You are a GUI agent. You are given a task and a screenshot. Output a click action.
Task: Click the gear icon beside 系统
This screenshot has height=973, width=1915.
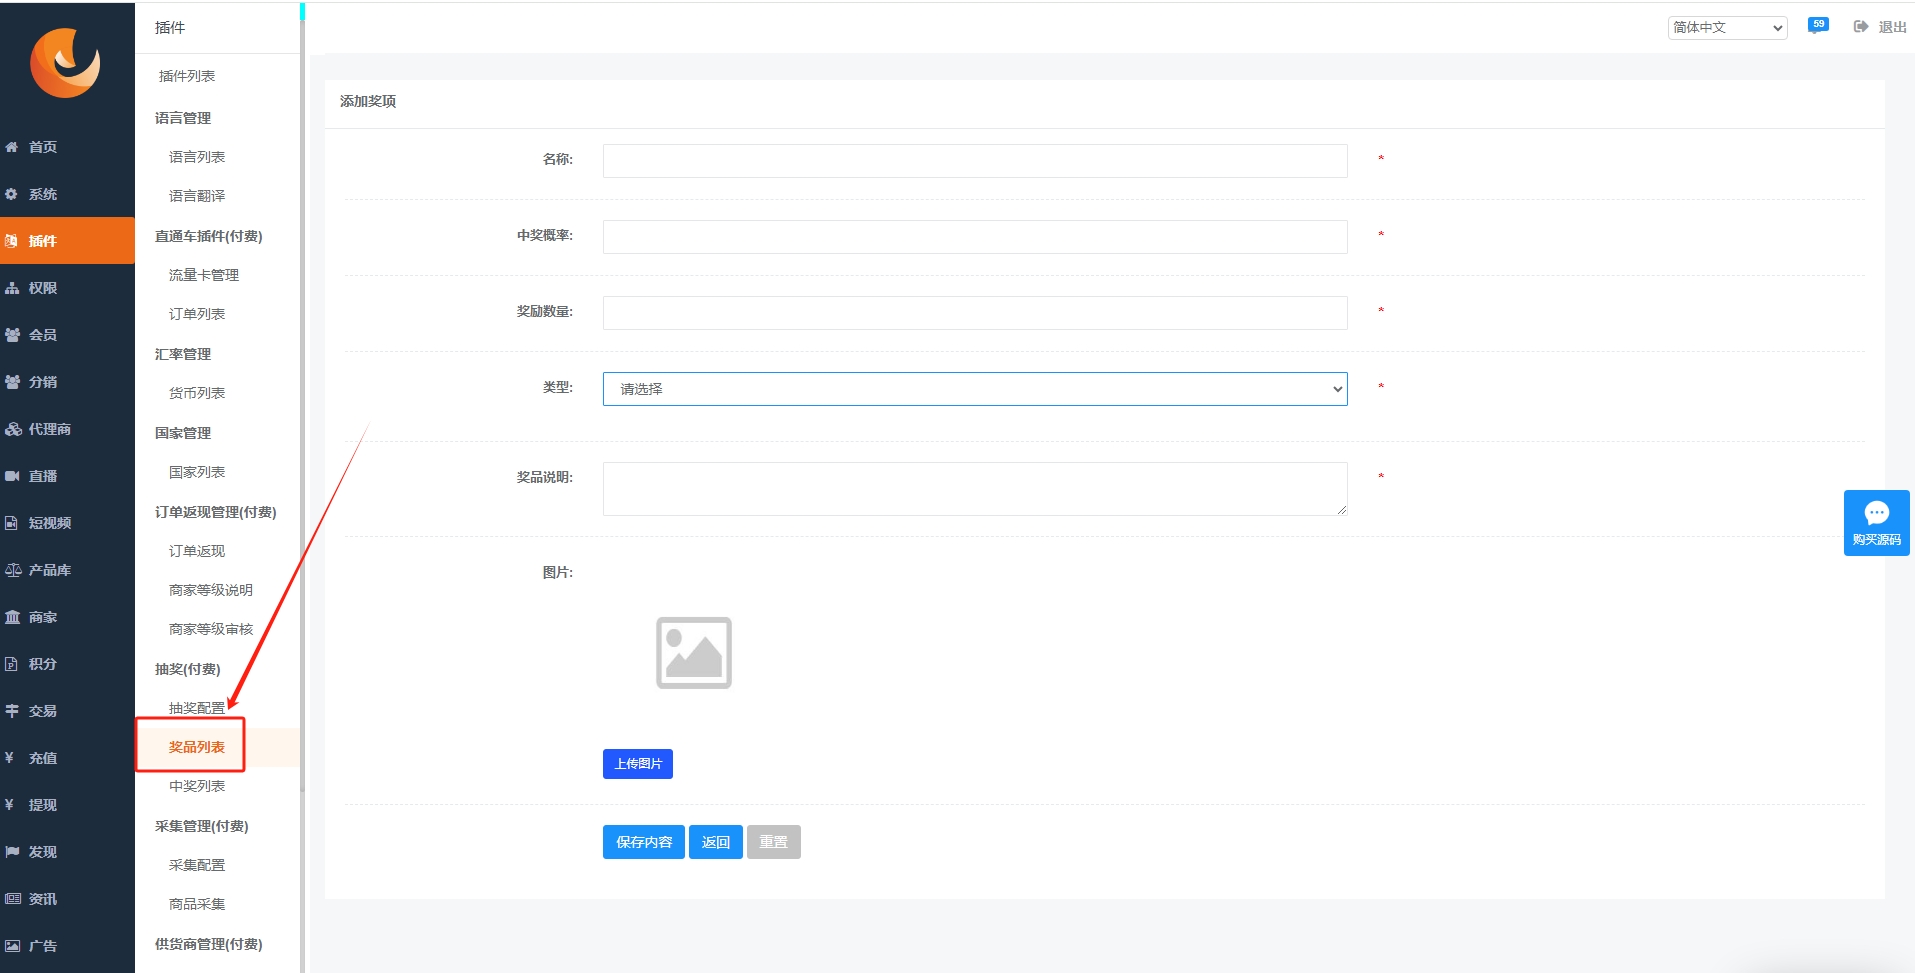click(12, 194)
